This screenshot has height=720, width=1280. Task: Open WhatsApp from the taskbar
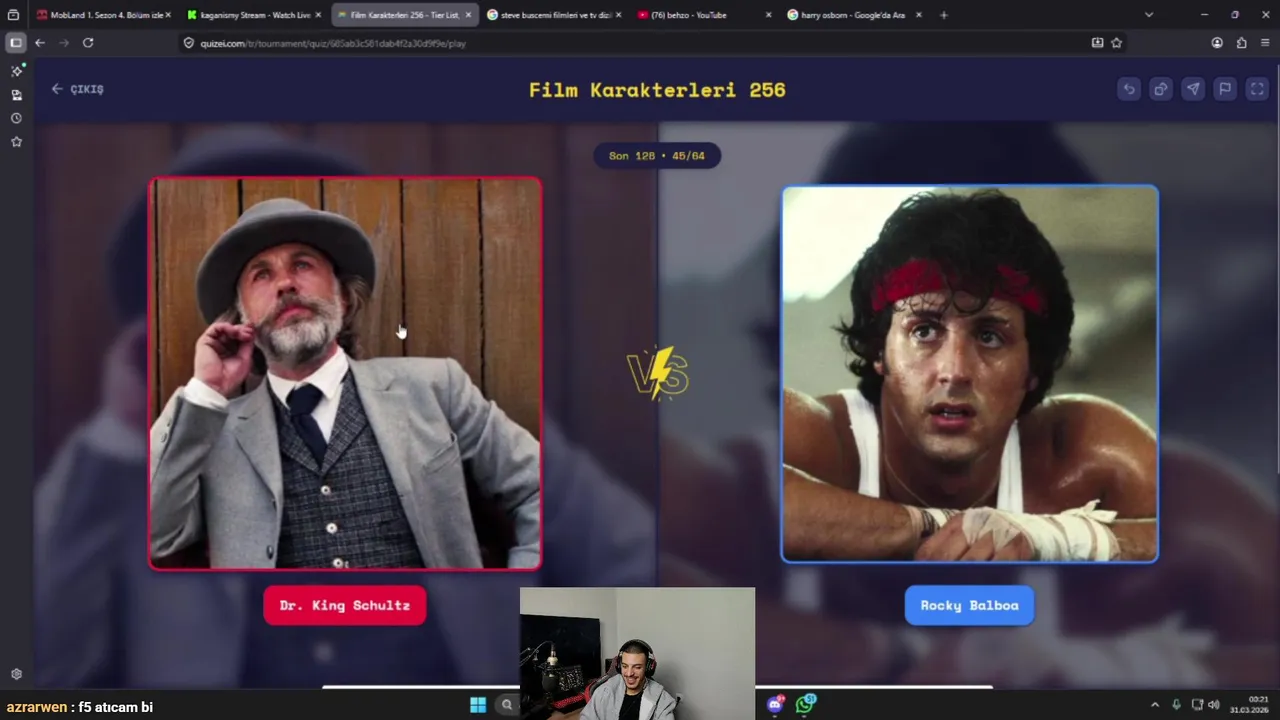(x=805, y=705)
